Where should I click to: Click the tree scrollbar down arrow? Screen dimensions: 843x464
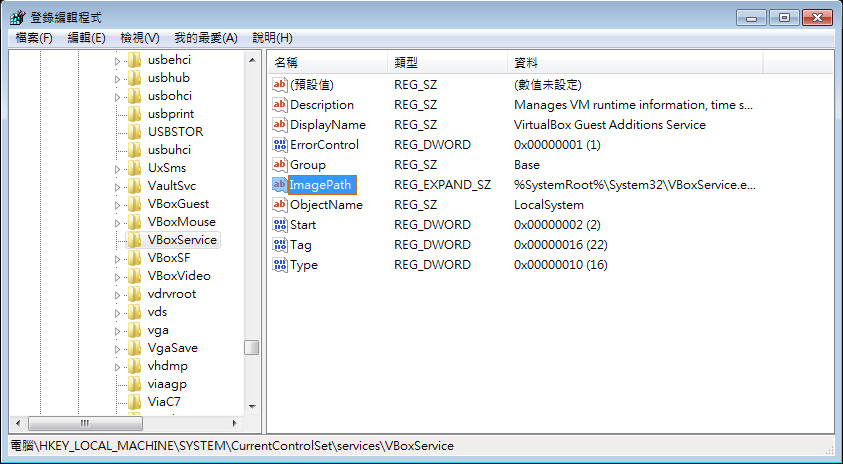tap(252, 406)
